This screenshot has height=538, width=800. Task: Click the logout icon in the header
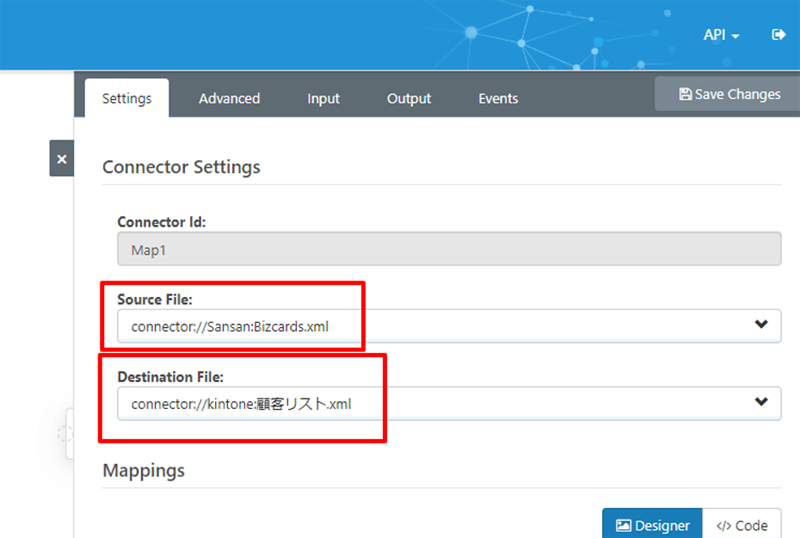point(779,35)
